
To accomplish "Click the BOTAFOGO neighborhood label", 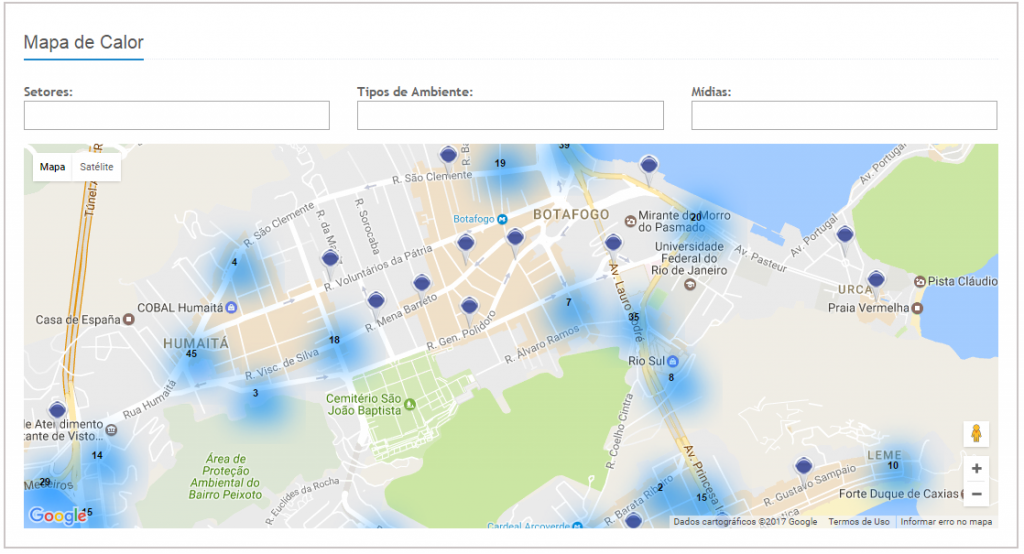I will click(x=571, y=214).
